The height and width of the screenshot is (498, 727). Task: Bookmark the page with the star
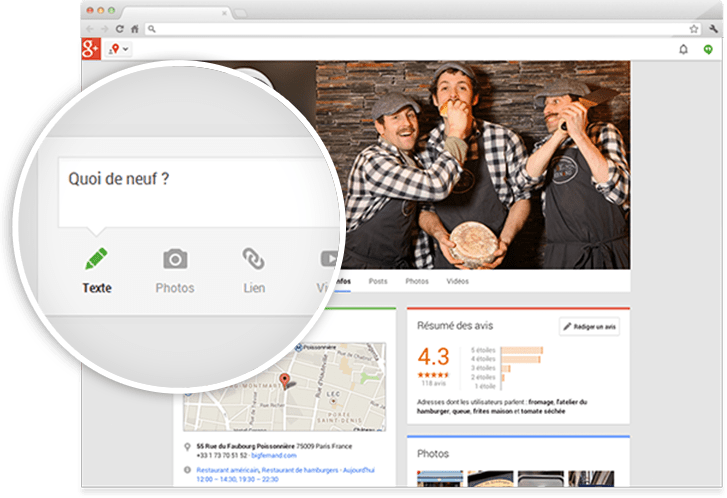693,29
